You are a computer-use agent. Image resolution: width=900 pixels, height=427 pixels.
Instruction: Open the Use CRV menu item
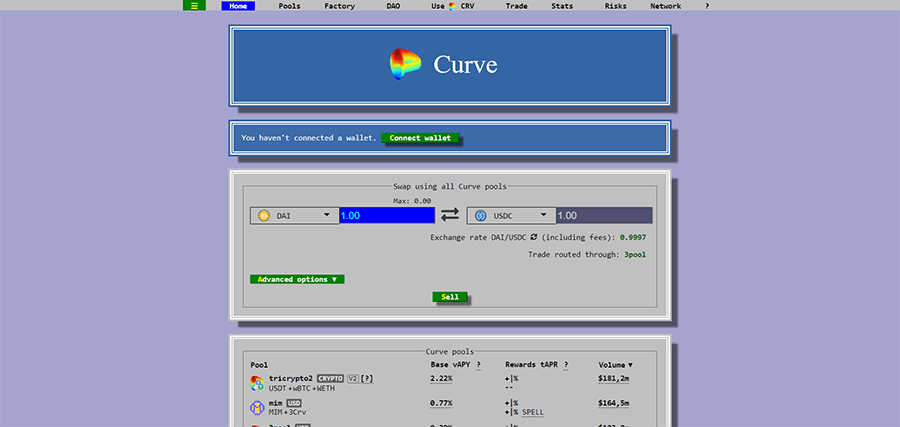pyautogui.click(x=453, y=6)
